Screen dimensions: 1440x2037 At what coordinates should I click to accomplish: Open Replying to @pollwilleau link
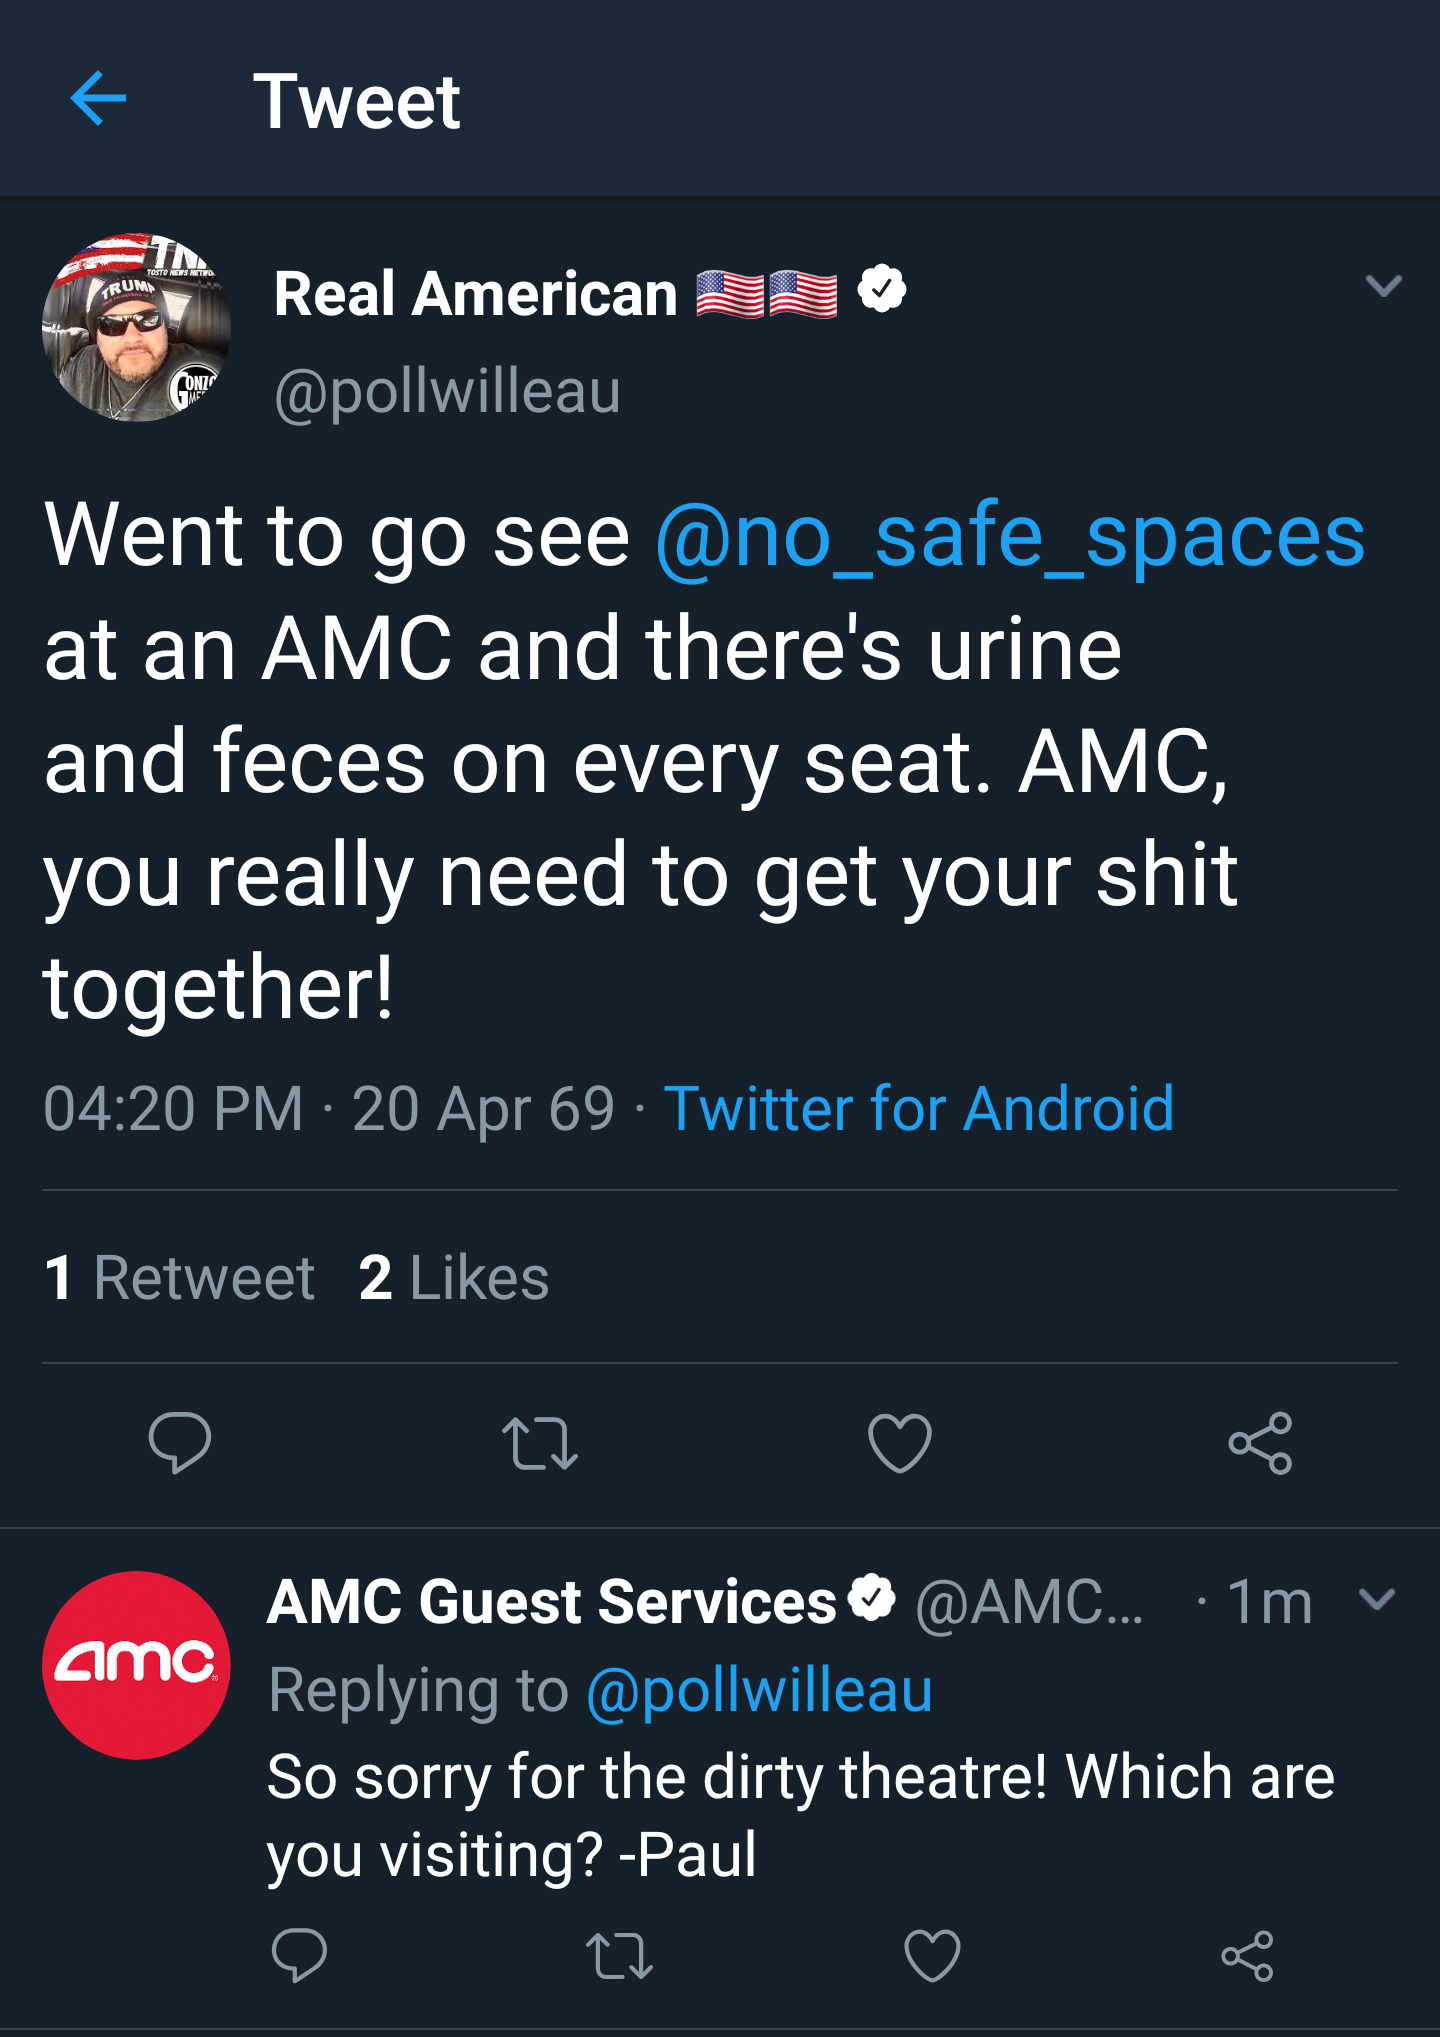tap(760, 1693)
